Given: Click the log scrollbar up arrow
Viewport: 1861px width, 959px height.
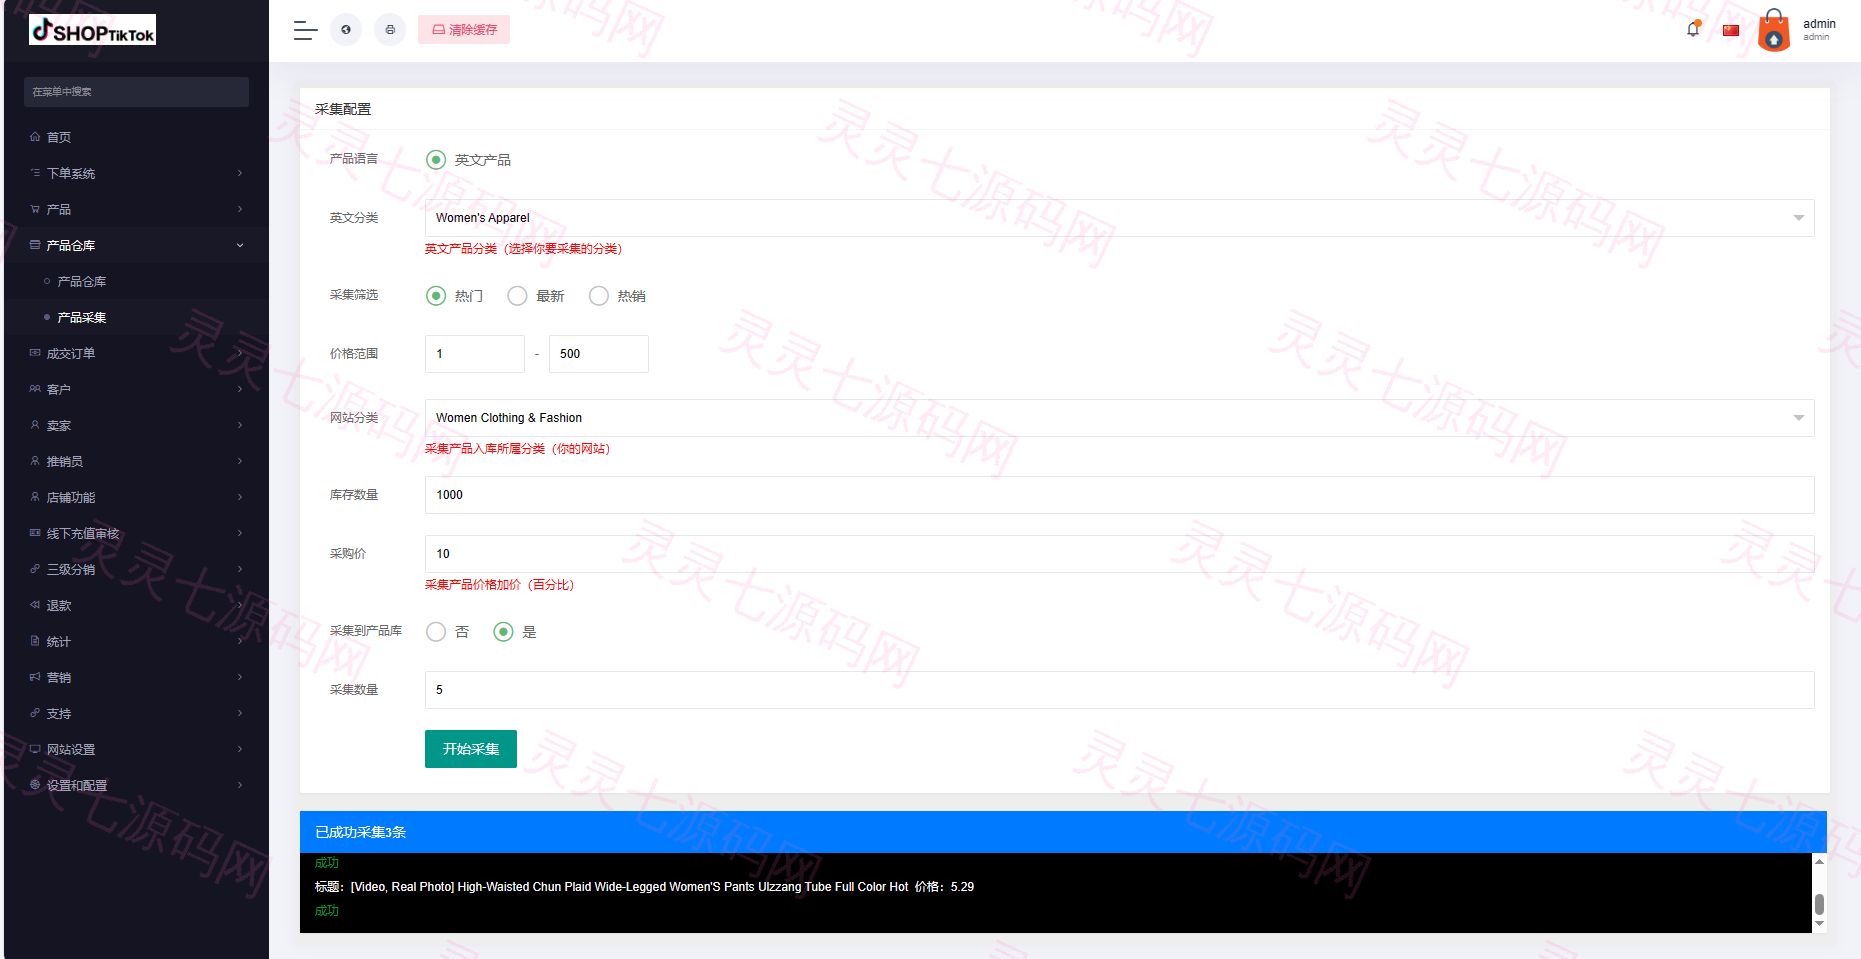Looking at the screenshot, I should (1819, 861).
